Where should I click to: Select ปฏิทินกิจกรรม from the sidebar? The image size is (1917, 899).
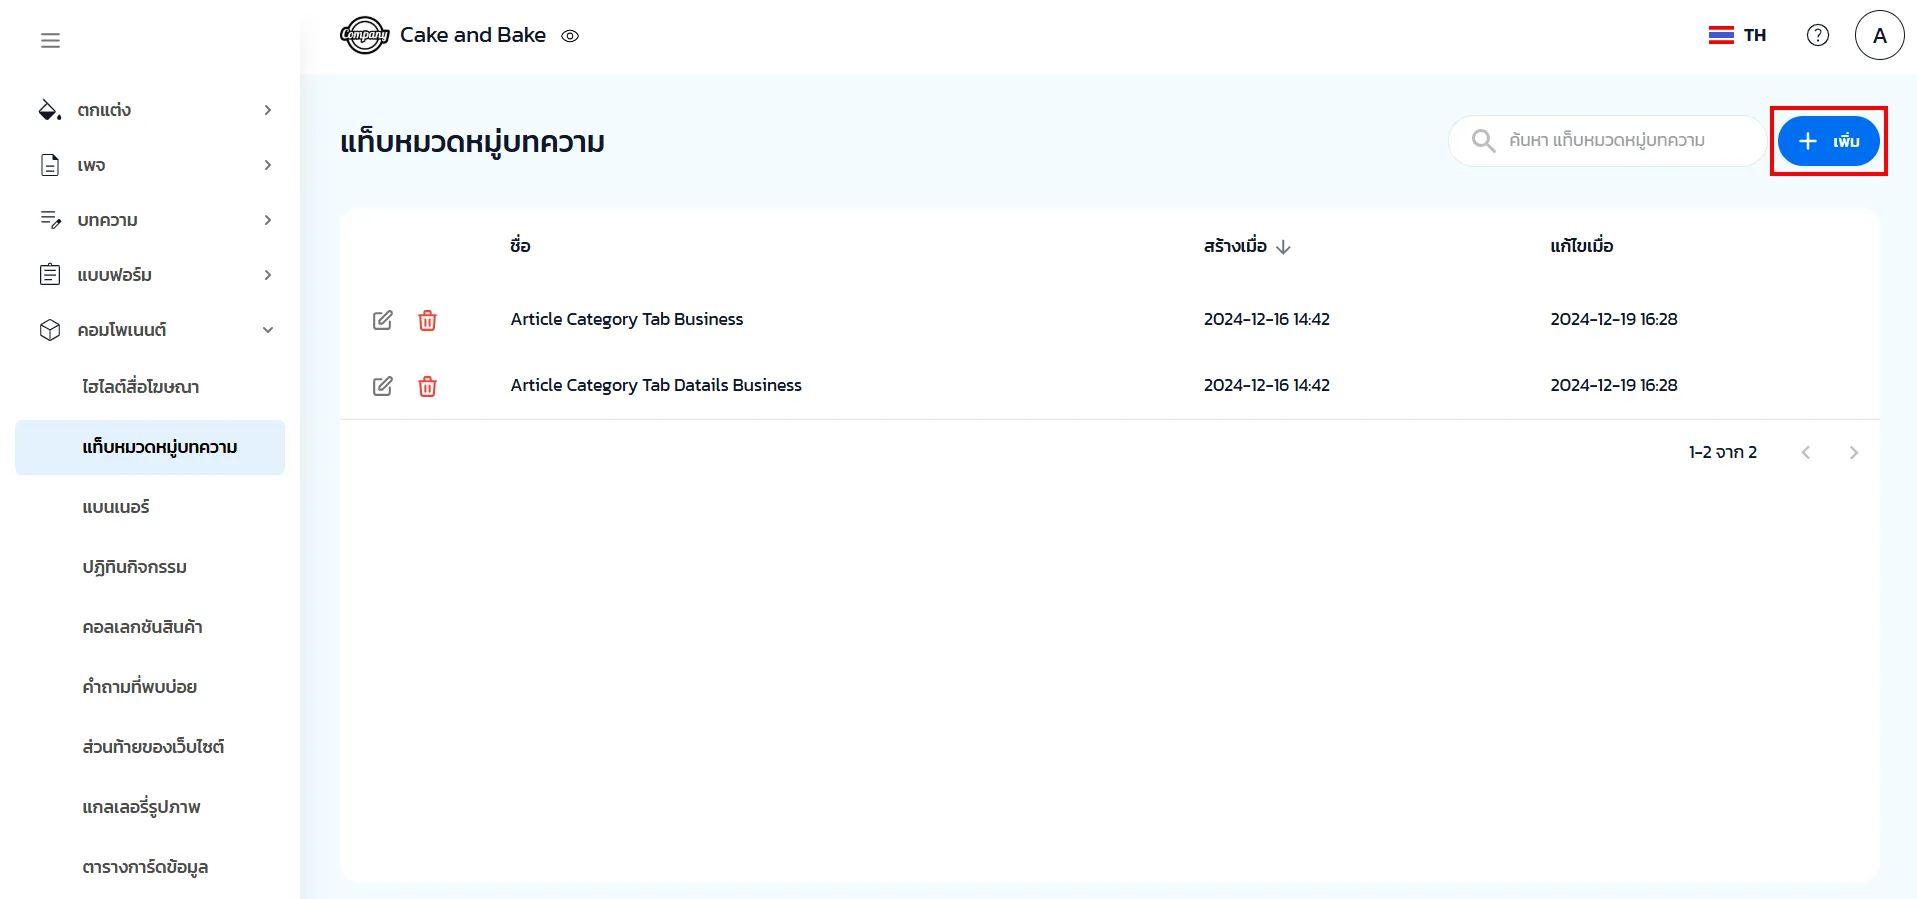point(134,567)
